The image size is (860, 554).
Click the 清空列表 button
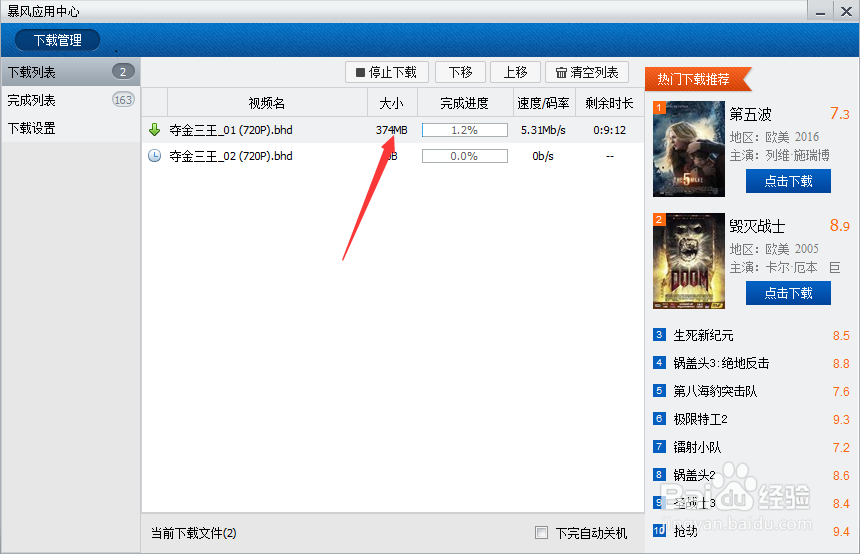tap(587, 72)
